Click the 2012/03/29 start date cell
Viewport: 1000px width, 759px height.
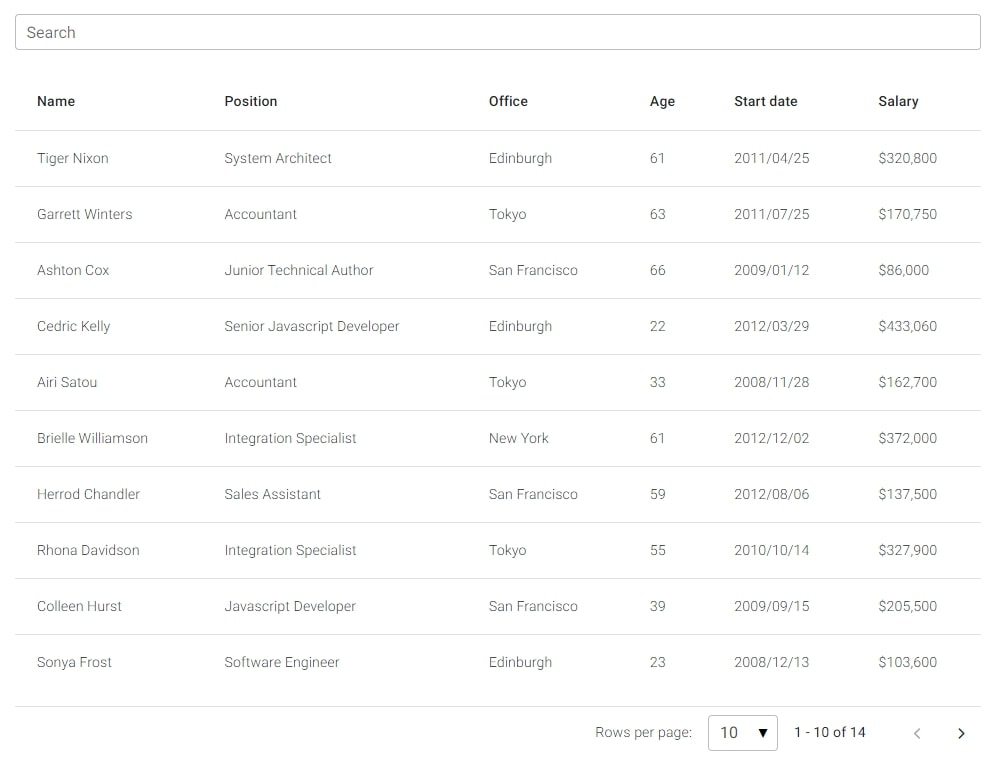pos(772,327)
